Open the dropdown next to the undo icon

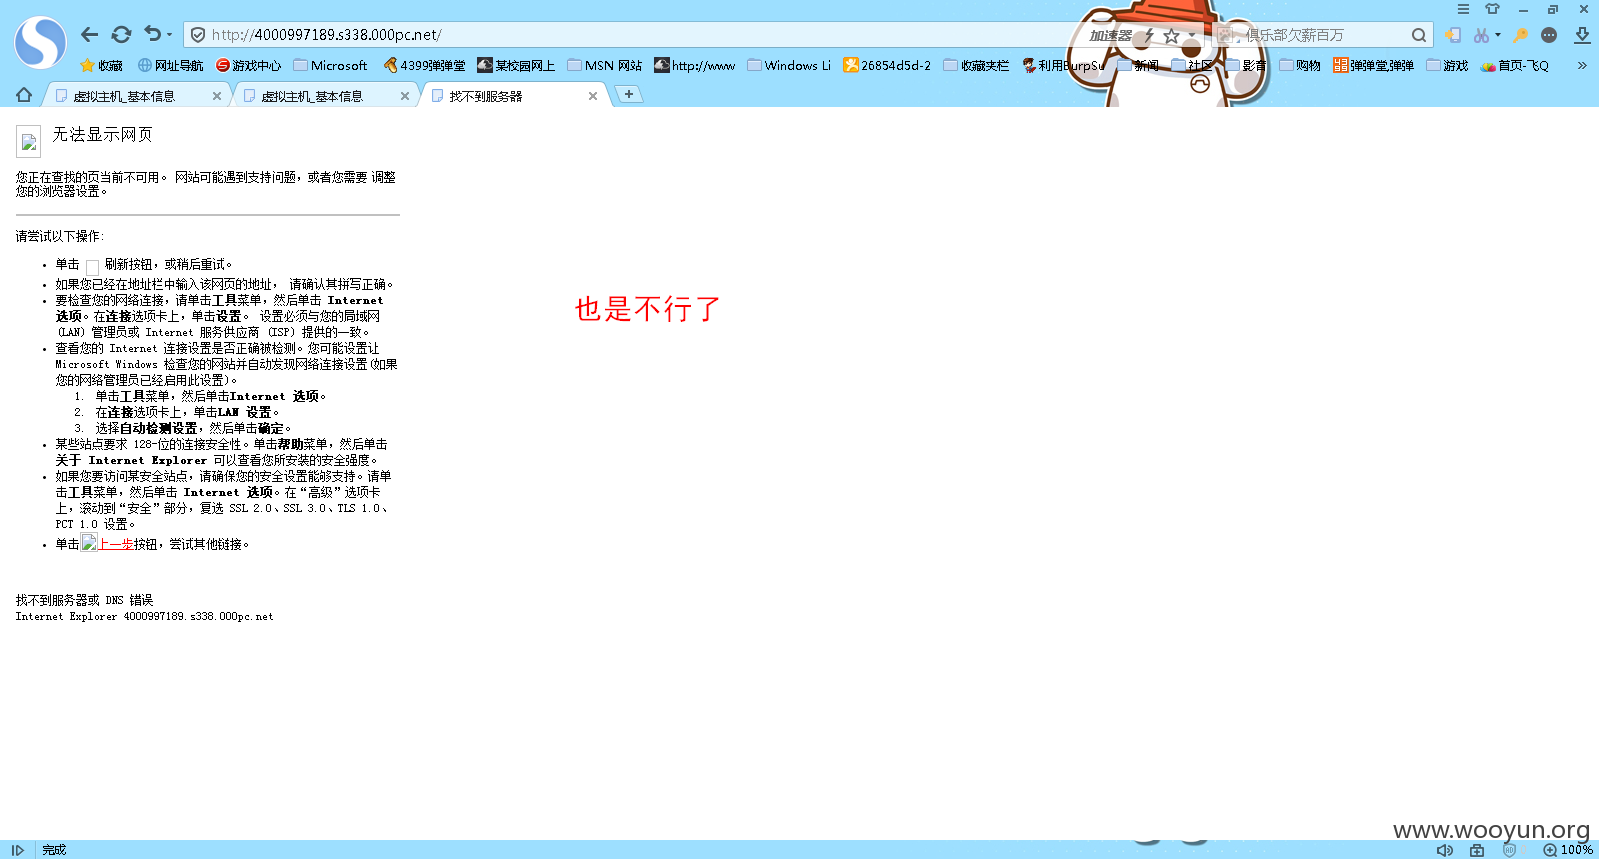point(169,35)
